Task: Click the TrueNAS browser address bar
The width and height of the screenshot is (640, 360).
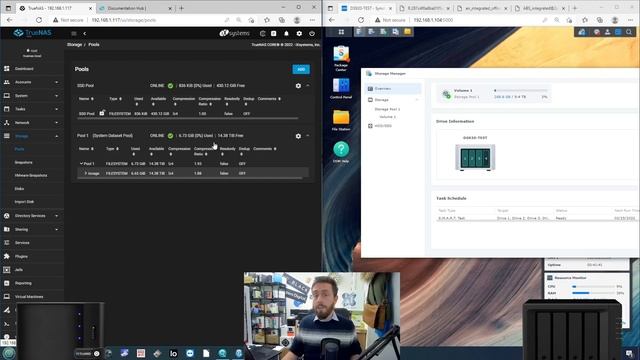Action: coord(155,20)
